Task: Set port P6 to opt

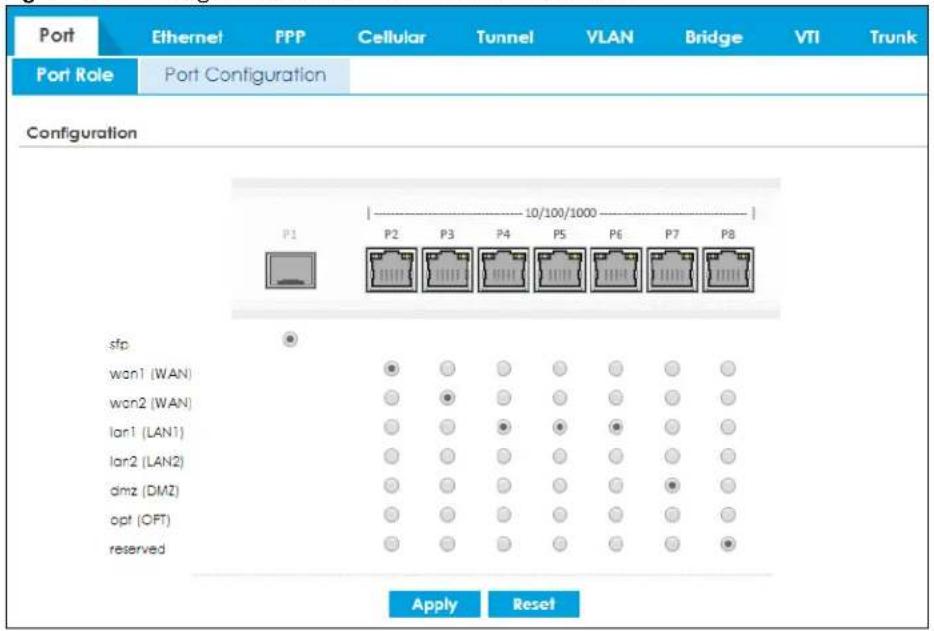Action: coord(616,514)
